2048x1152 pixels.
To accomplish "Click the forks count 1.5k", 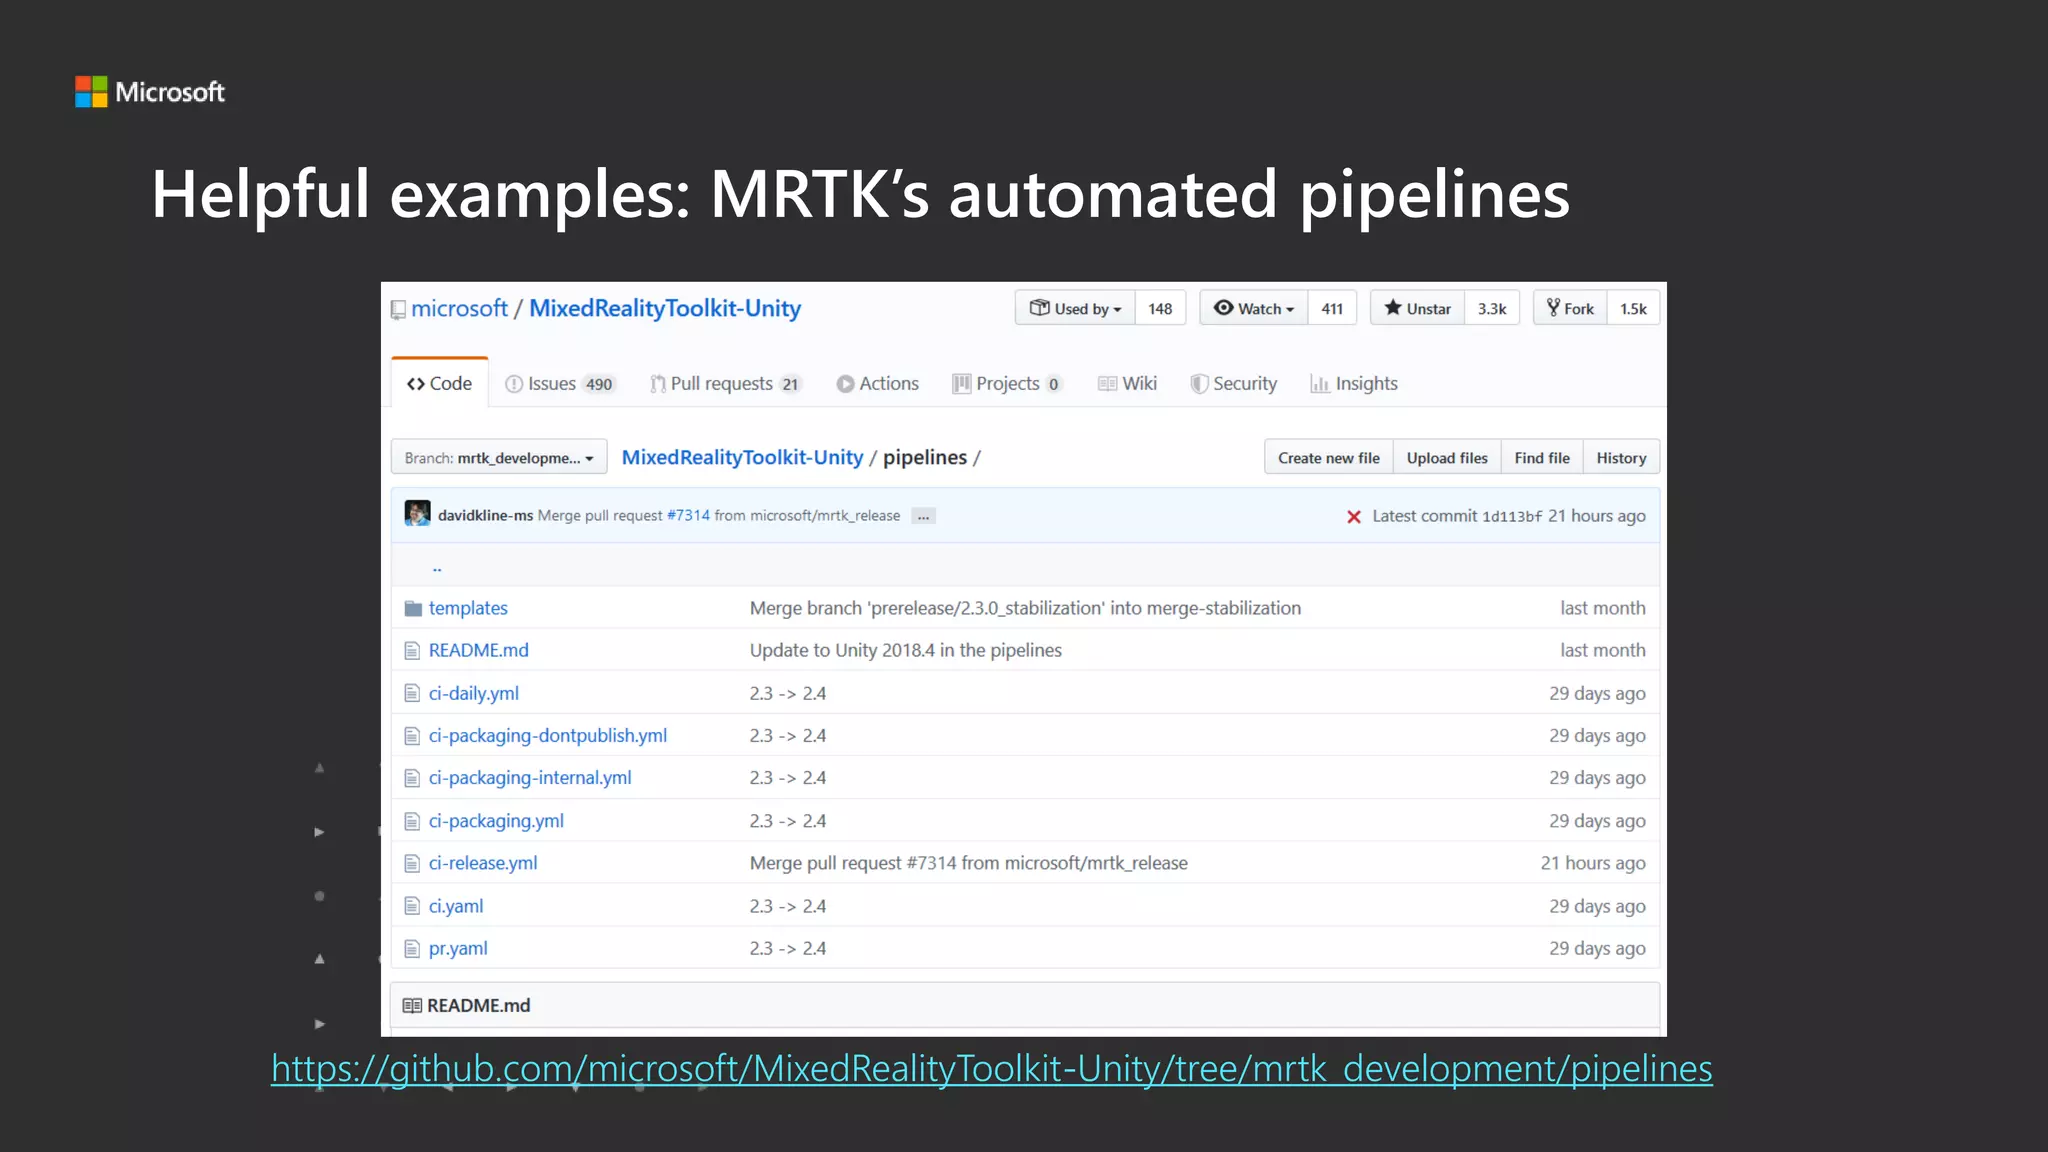I will (1633, 308).
